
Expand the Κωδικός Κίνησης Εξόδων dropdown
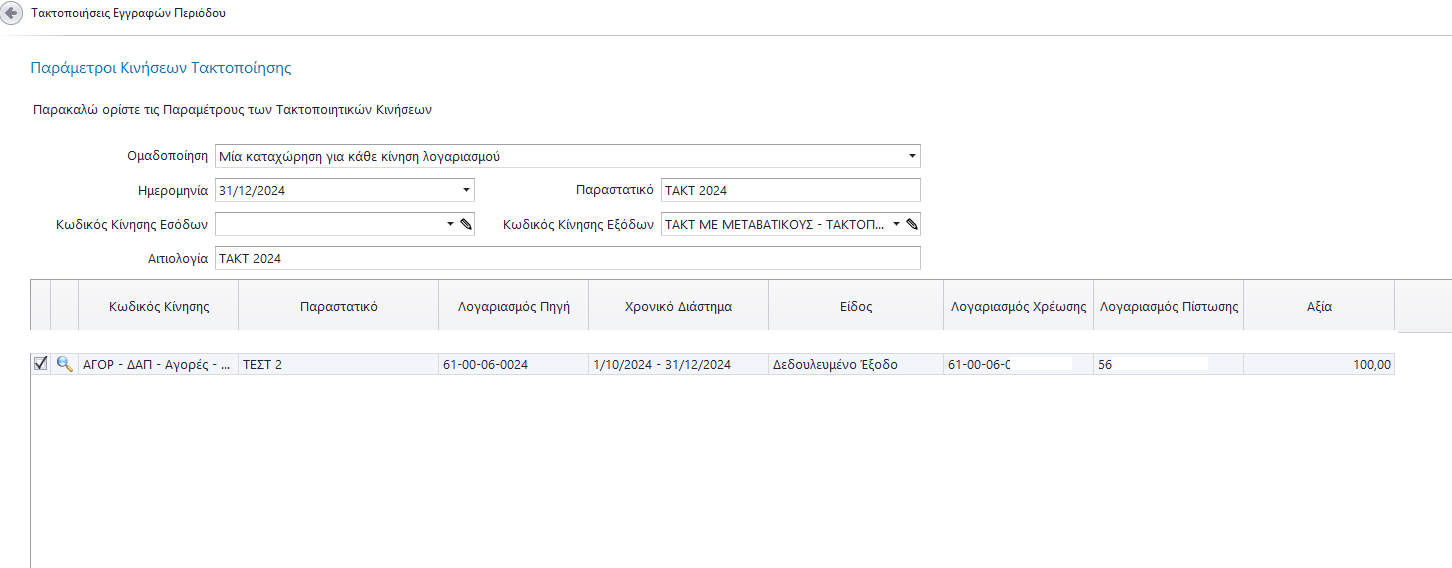click(896, 225)
